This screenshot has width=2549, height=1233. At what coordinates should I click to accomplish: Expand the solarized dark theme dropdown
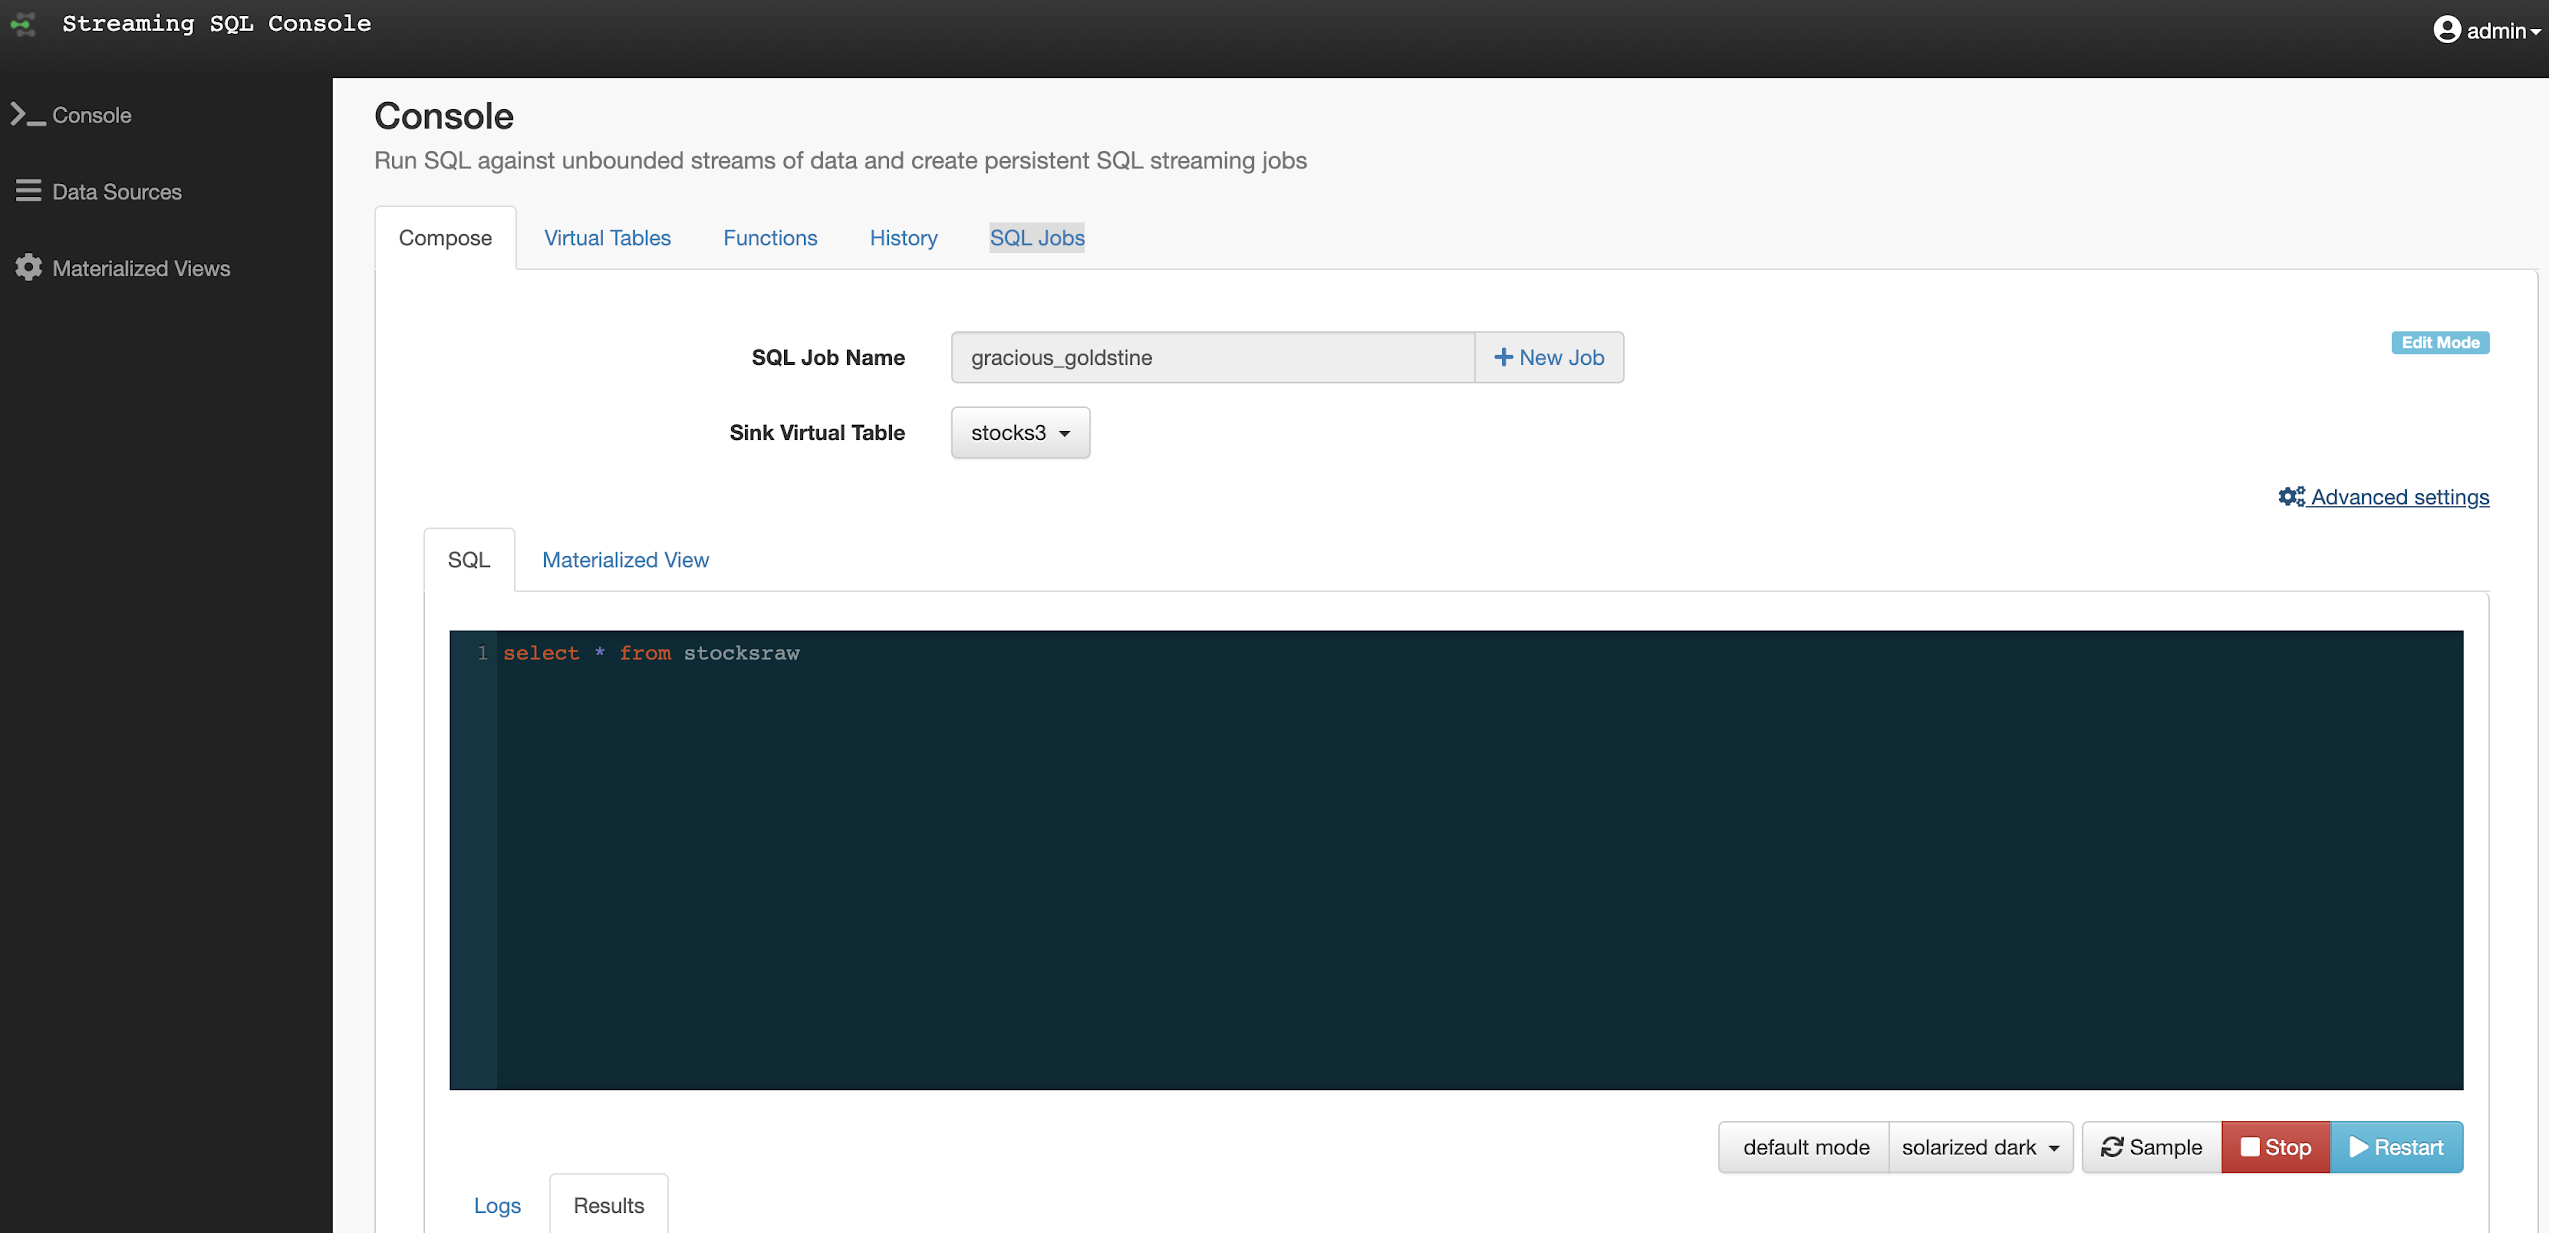coord(1979,1147)
